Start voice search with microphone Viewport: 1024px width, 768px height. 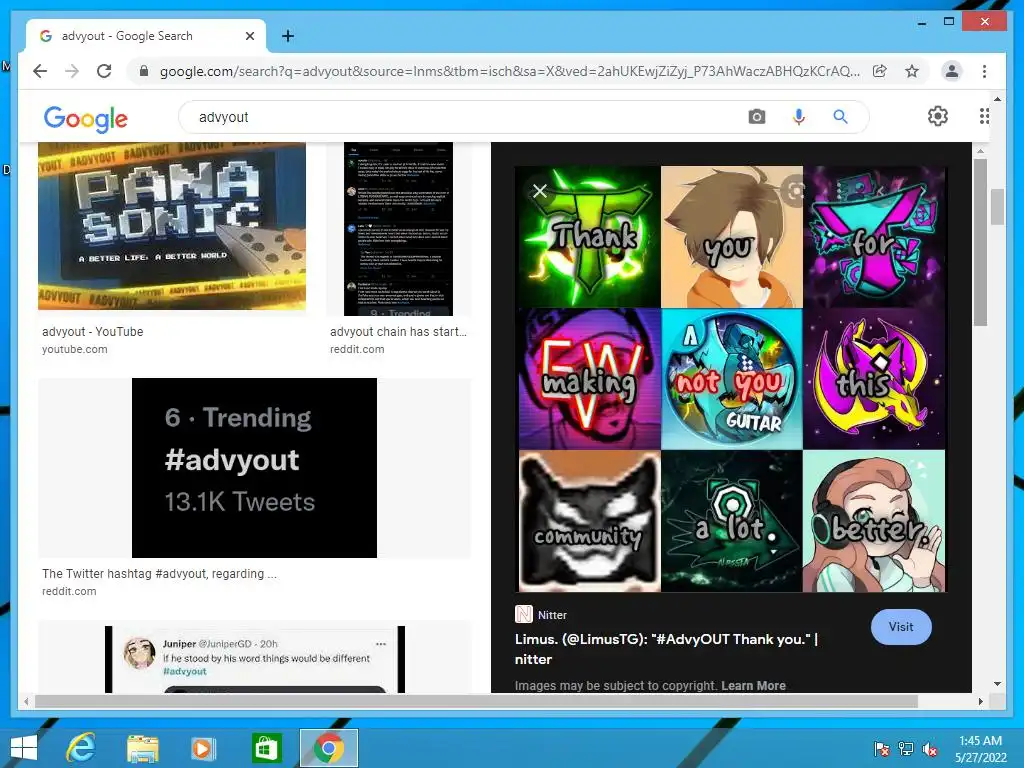pyautogui.click(x=799, y=117)
